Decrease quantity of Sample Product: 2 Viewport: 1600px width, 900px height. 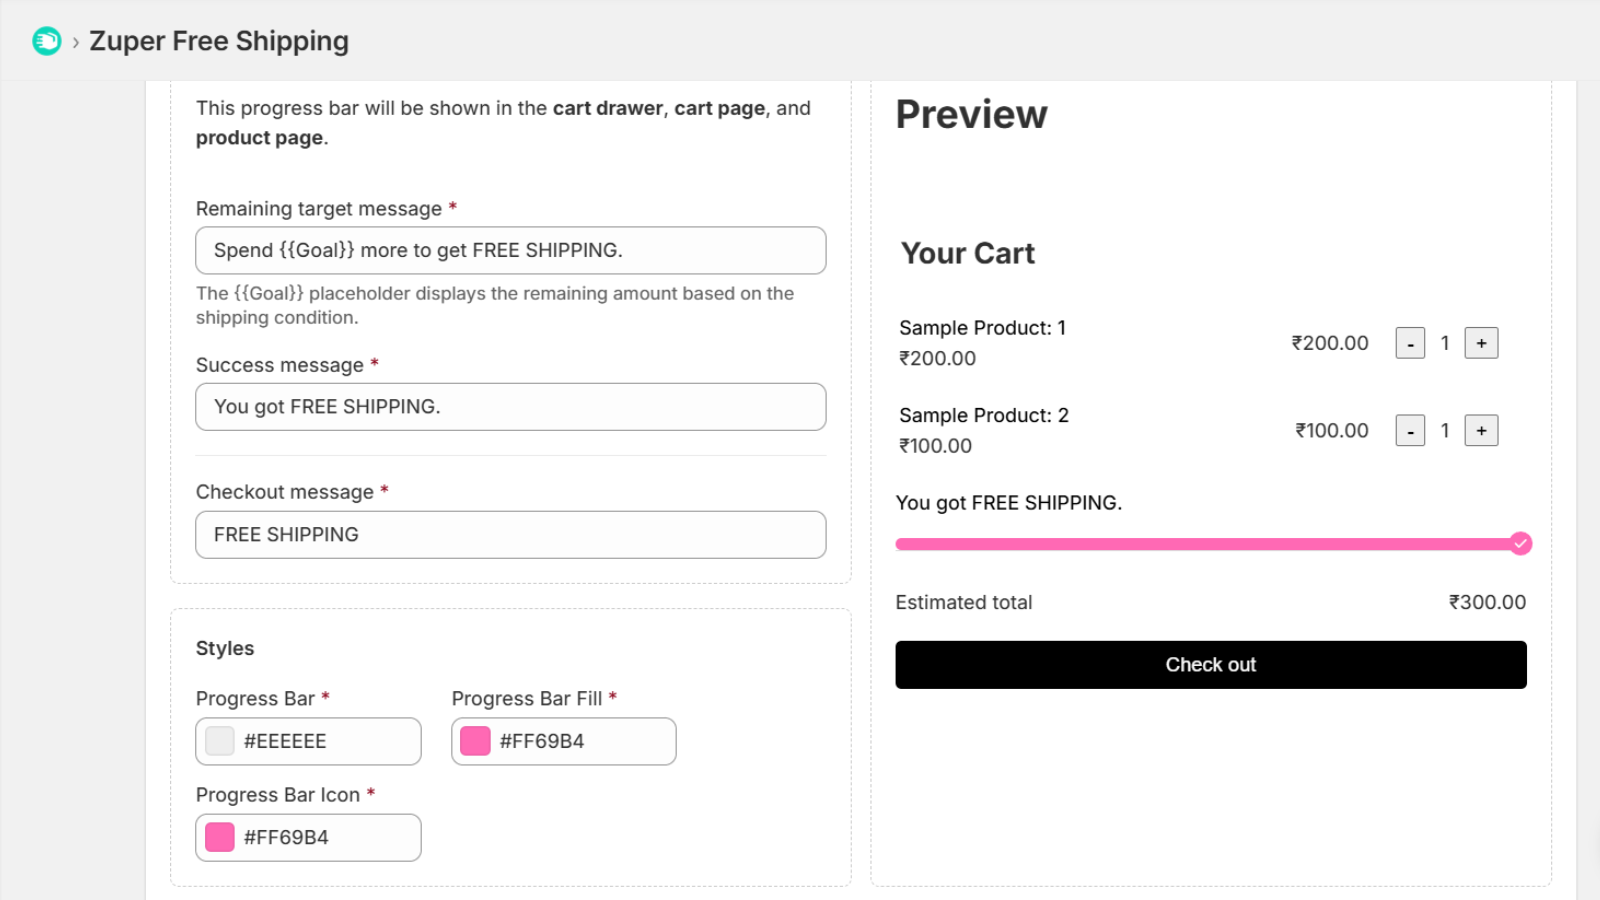[1410, 431]
